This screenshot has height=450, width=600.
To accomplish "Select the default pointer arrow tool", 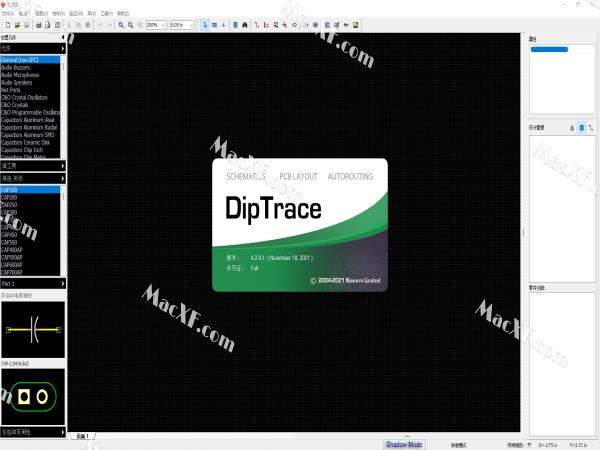I will [205, 25].
